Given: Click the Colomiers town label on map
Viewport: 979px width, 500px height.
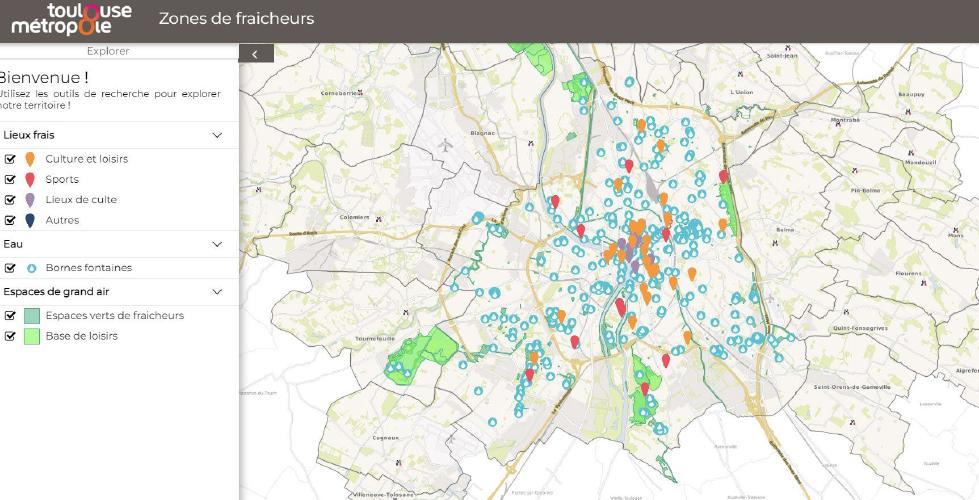Looking at the screenshot, I should tap(353, 217).
